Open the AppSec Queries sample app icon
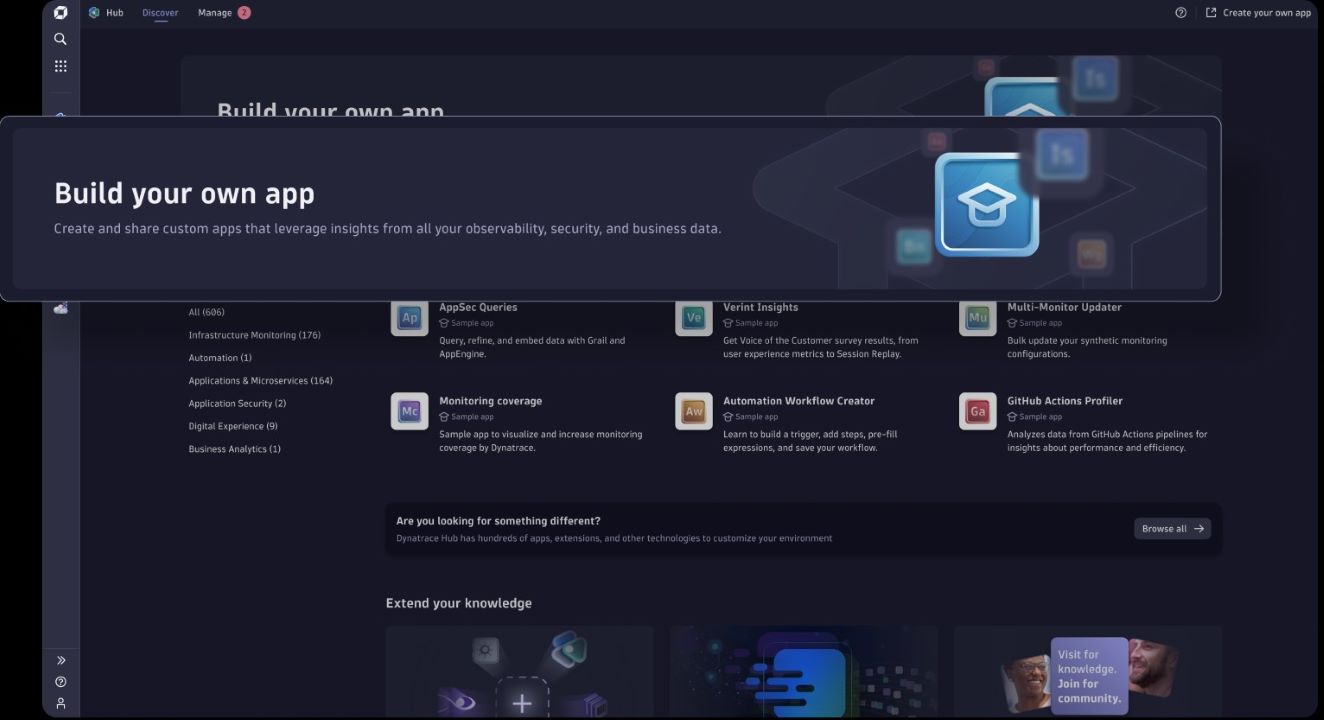Viewport: 1324px width, 720px height. tap(409, 317)
